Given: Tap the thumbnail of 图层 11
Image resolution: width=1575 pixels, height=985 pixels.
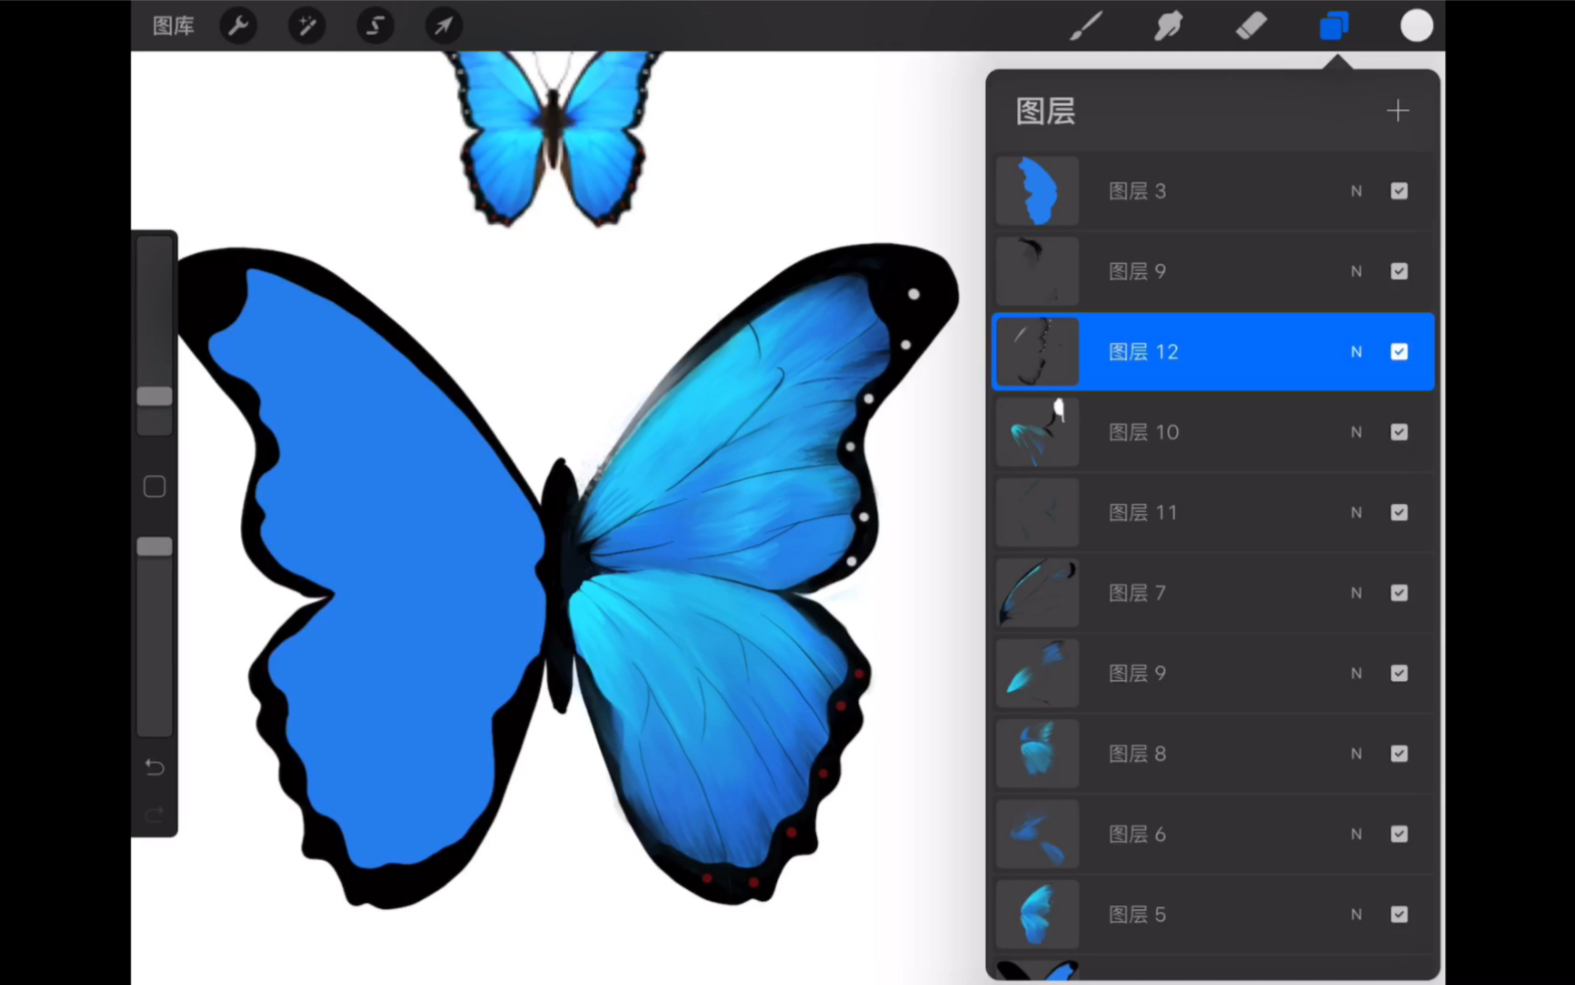Looking at the screenshot, I should point(1037,513).
